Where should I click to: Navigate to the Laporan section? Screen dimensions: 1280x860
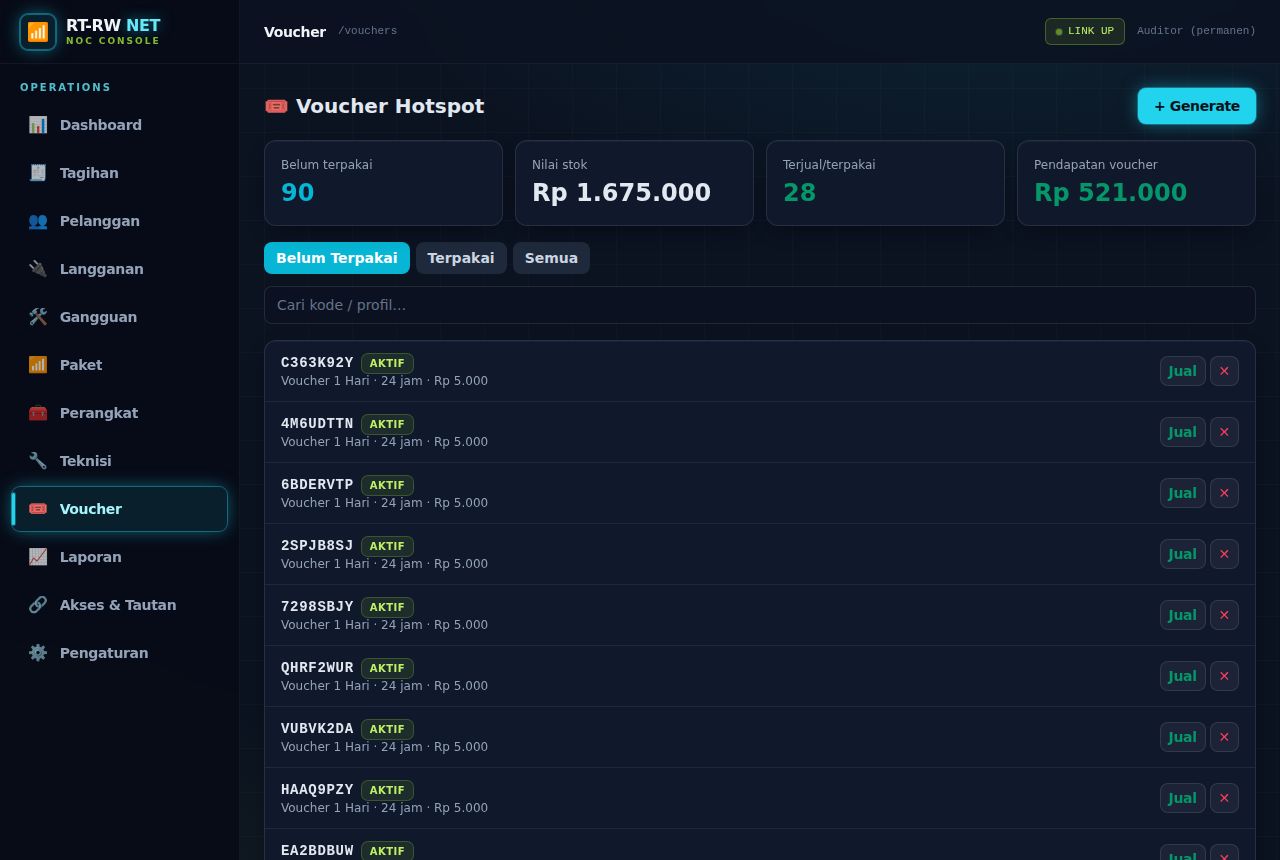click(120, 557)
